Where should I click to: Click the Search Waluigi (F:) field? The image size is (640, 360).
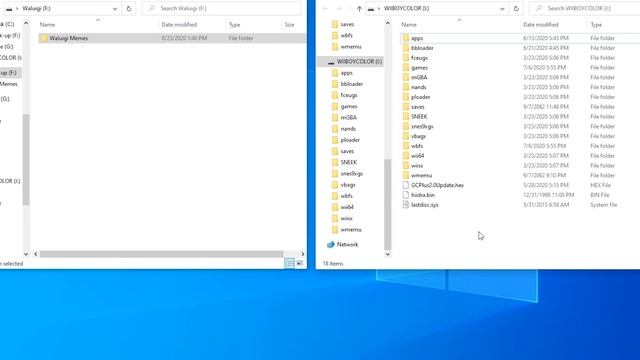click(x=221, y=8)
